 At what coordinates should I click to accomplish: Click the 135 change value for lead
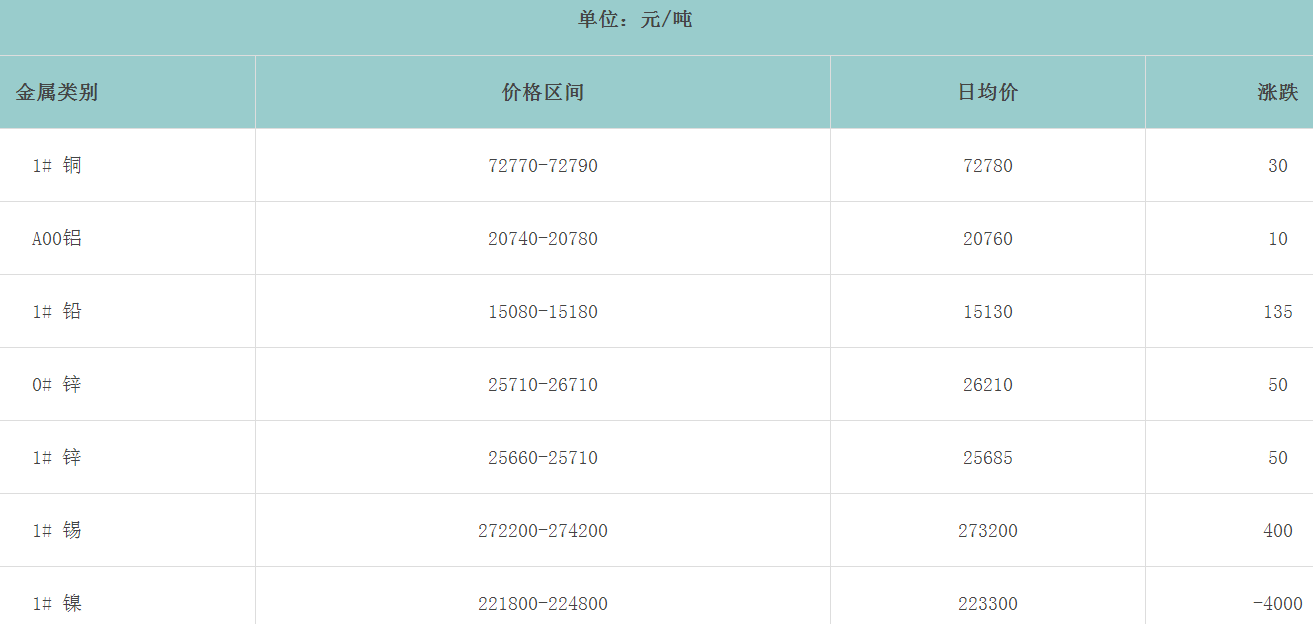1277,312
